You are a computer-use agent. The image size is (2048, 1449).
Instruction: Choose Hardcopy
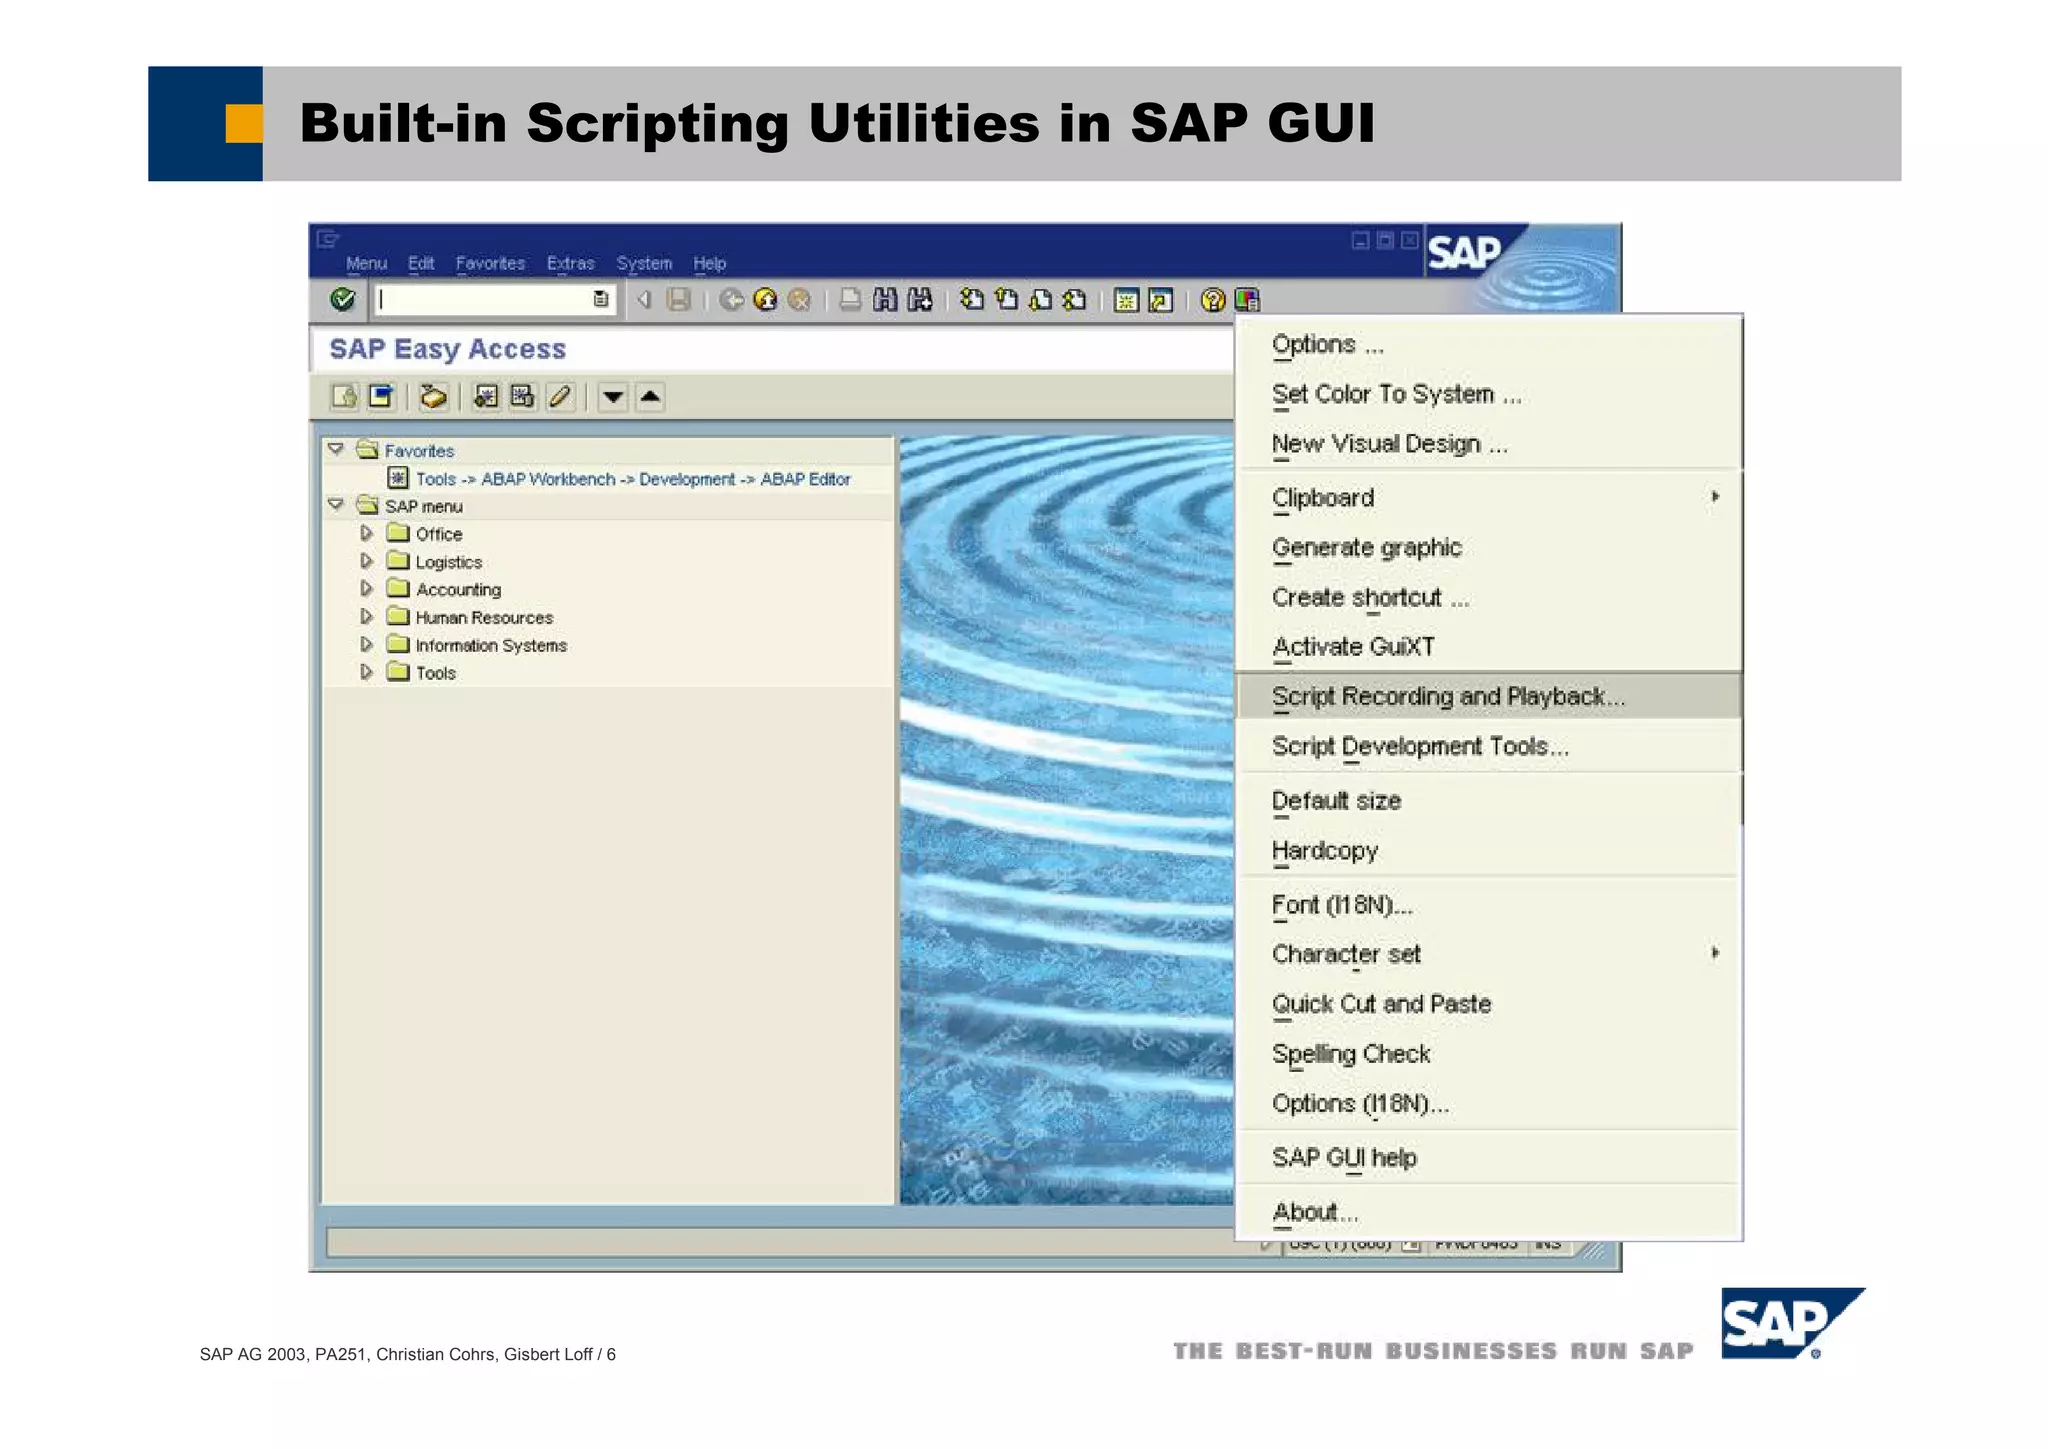click(1489, 850)
